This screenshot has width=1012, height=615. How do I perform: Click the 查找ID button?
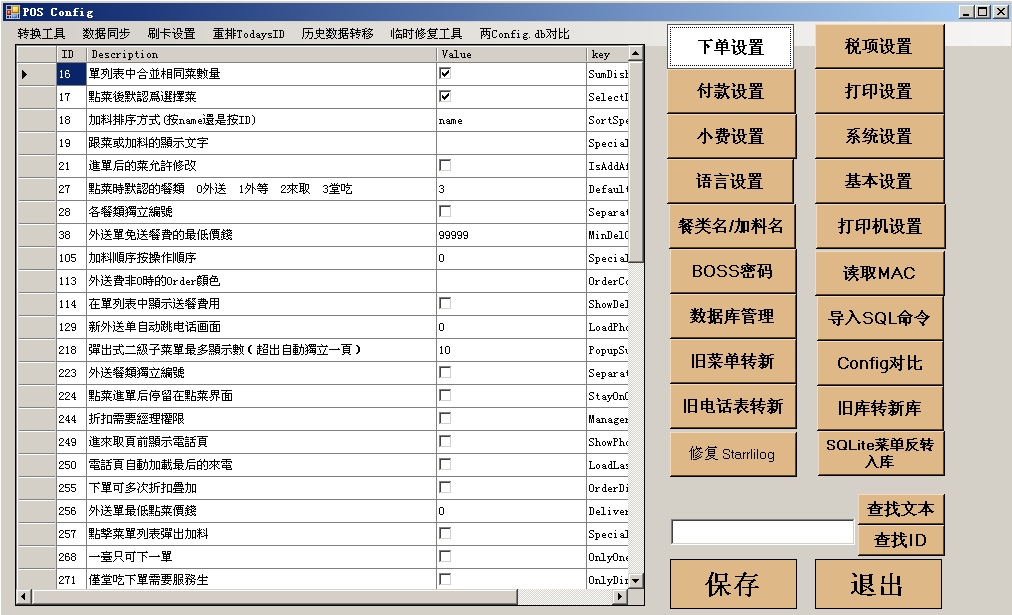900,541
